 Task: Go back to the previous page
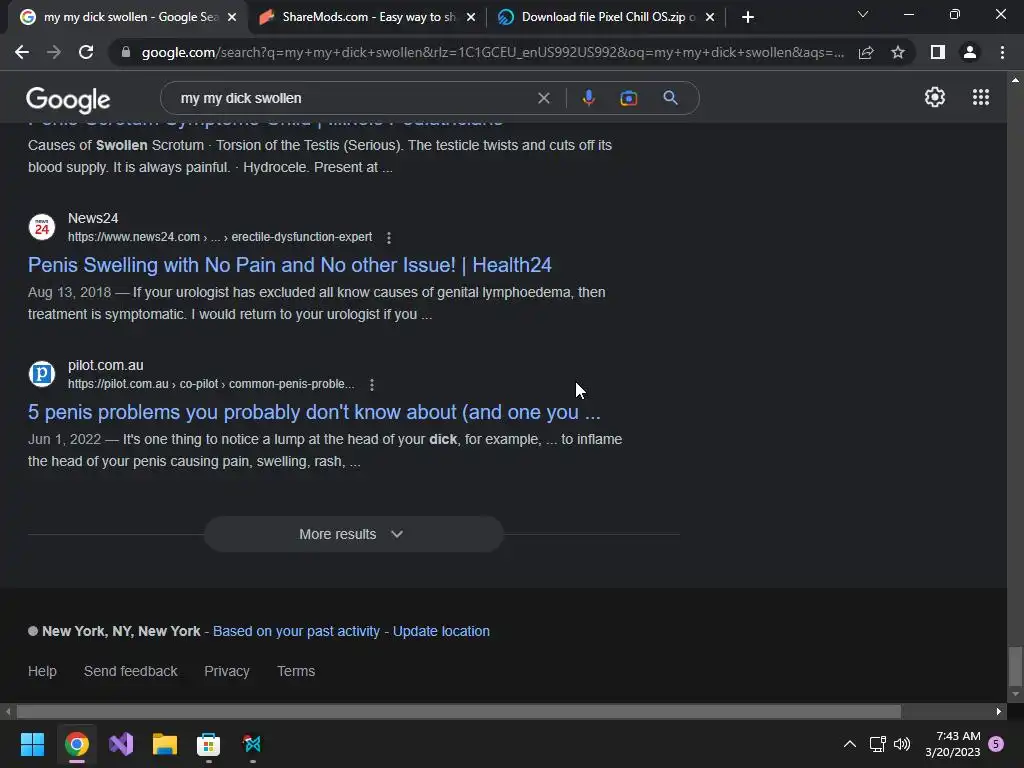(x=22, y=52)
